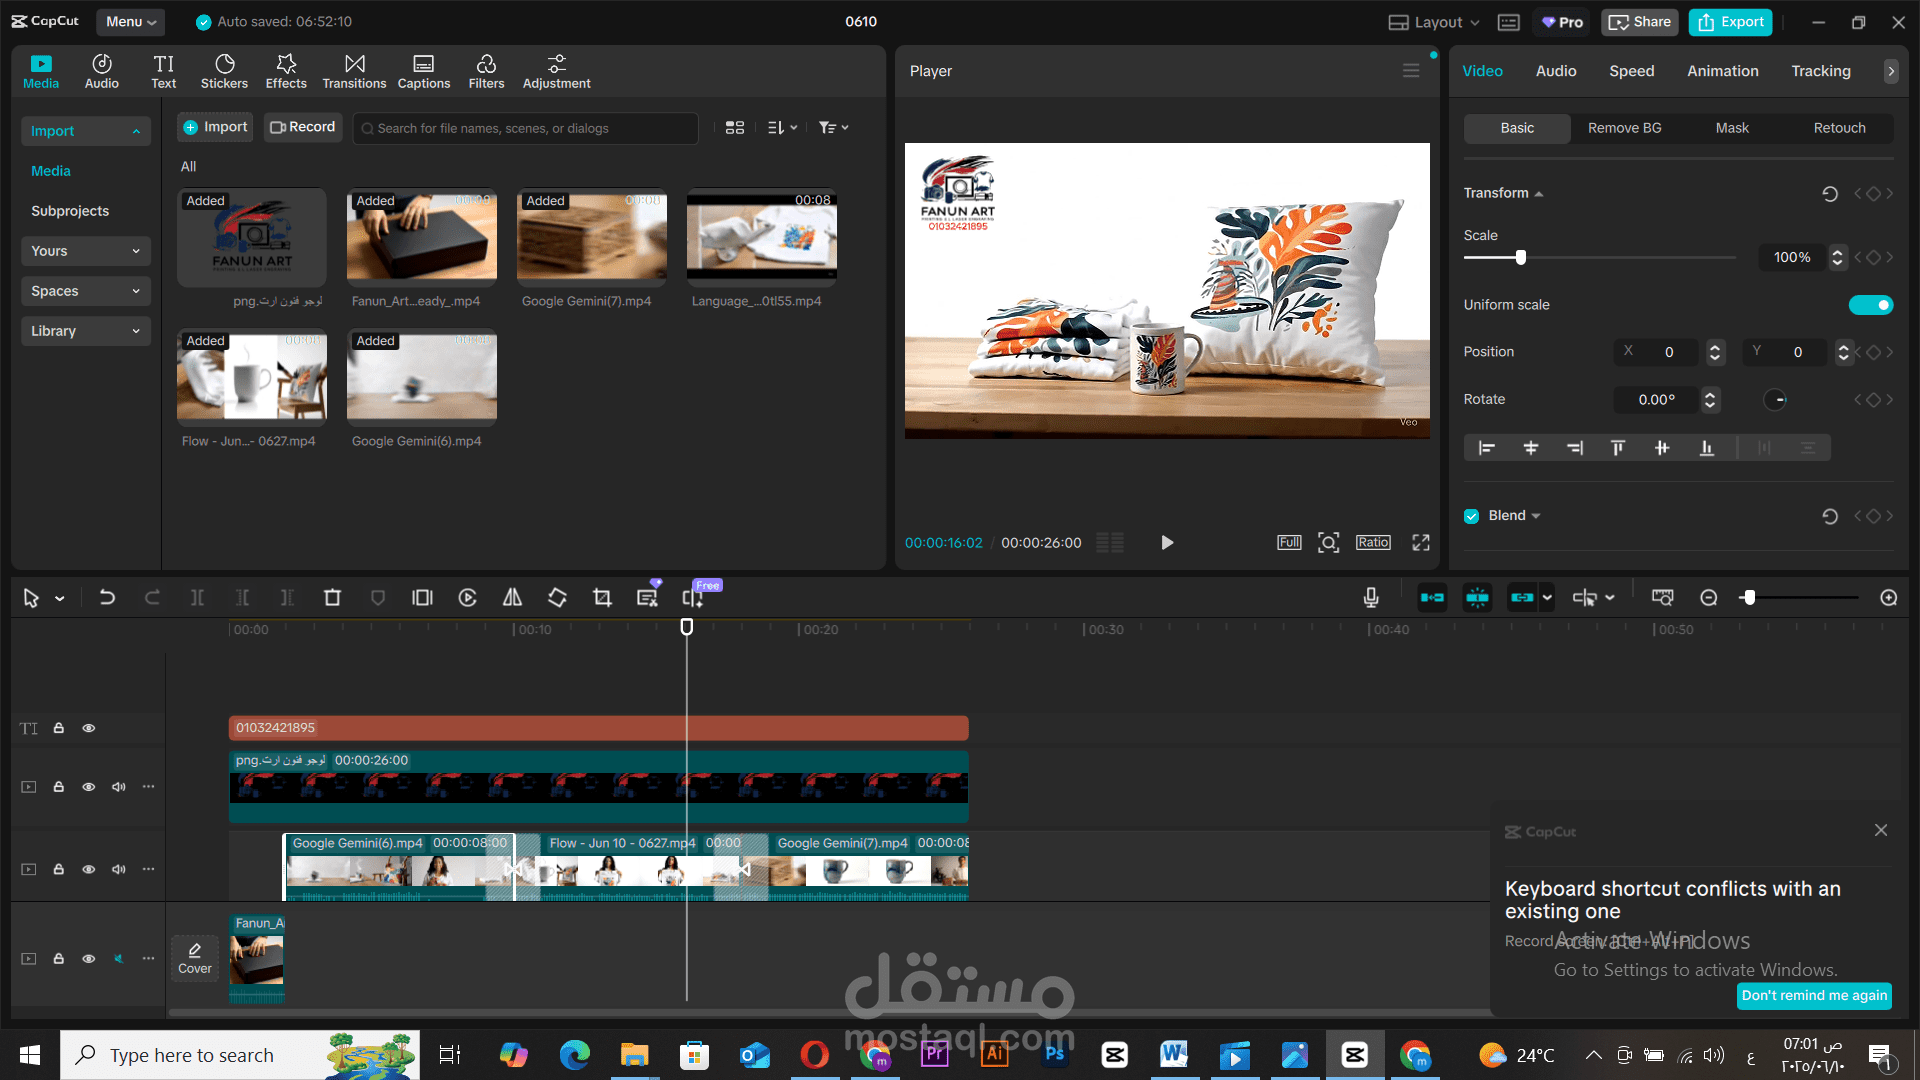
Task: Click Don't remind me again button
Action: point(1814,995)
